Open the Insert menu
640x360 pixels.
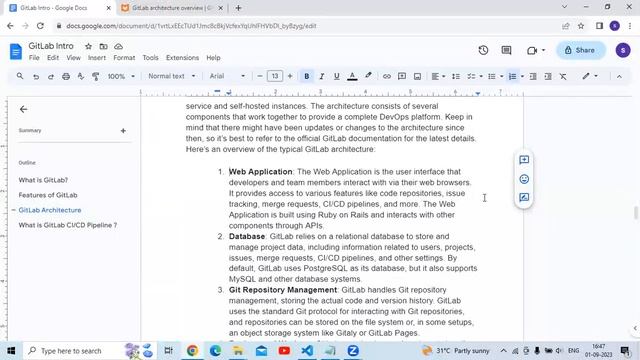point(97,58)
